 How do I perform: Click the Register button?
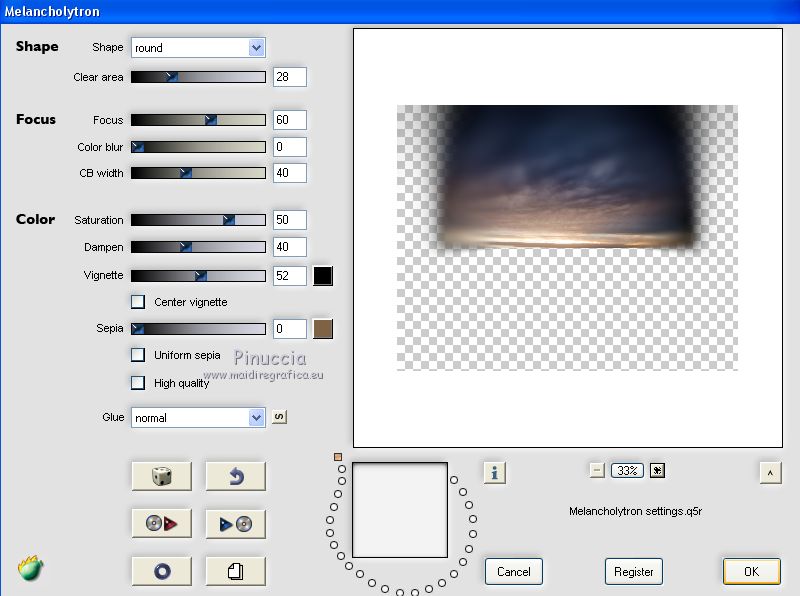tap(634, 572)
